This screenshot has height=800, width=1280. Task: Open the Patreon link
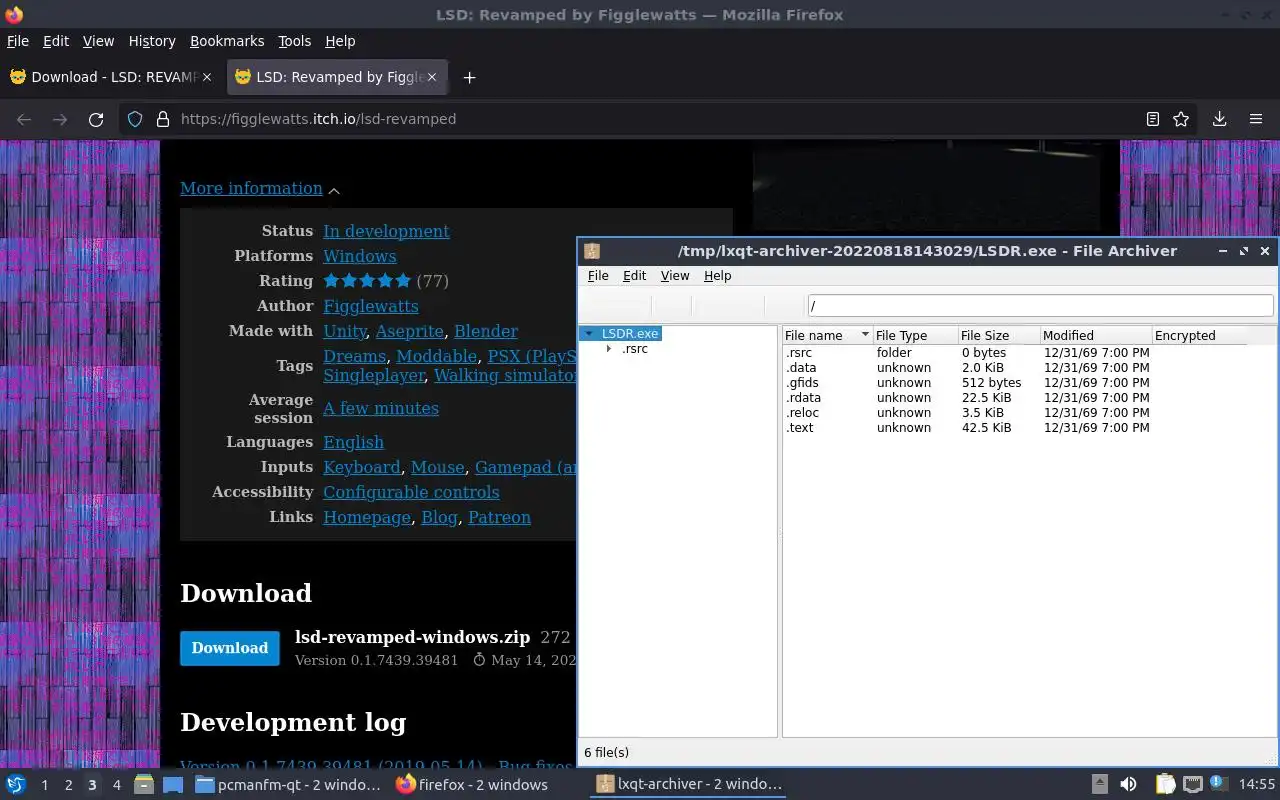coord(499,517)
